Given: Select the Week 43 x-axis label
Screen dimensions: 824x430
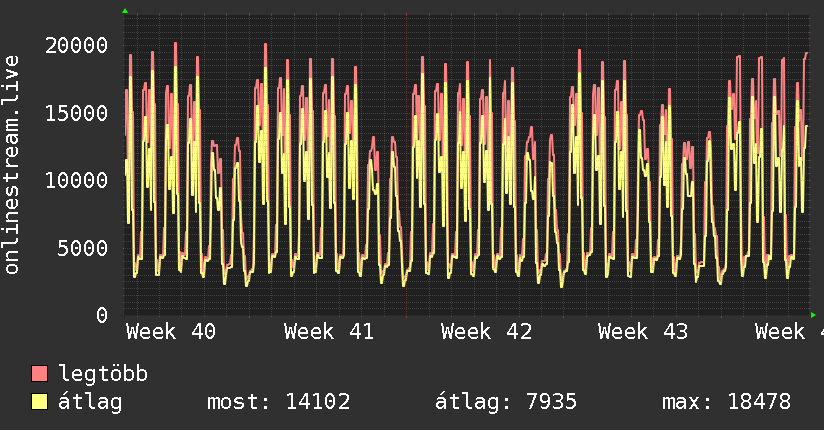Looking at the screenshot, I should pyautogui.click(x=643, y=331).
